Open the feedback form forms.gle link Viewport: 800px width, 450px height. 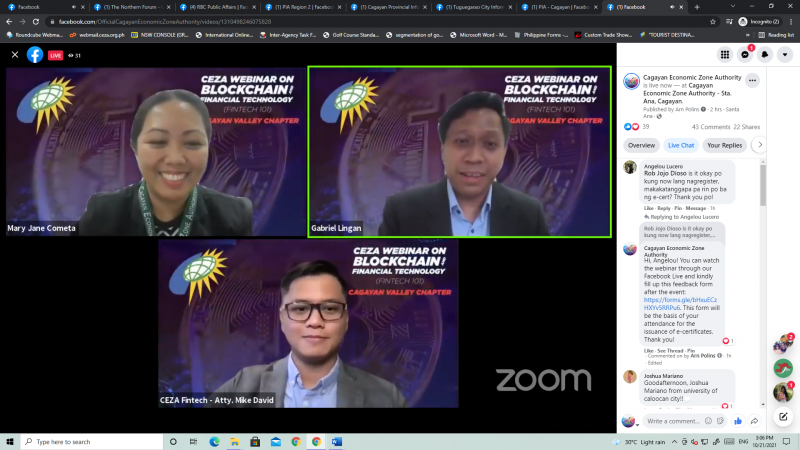(680, 304)
